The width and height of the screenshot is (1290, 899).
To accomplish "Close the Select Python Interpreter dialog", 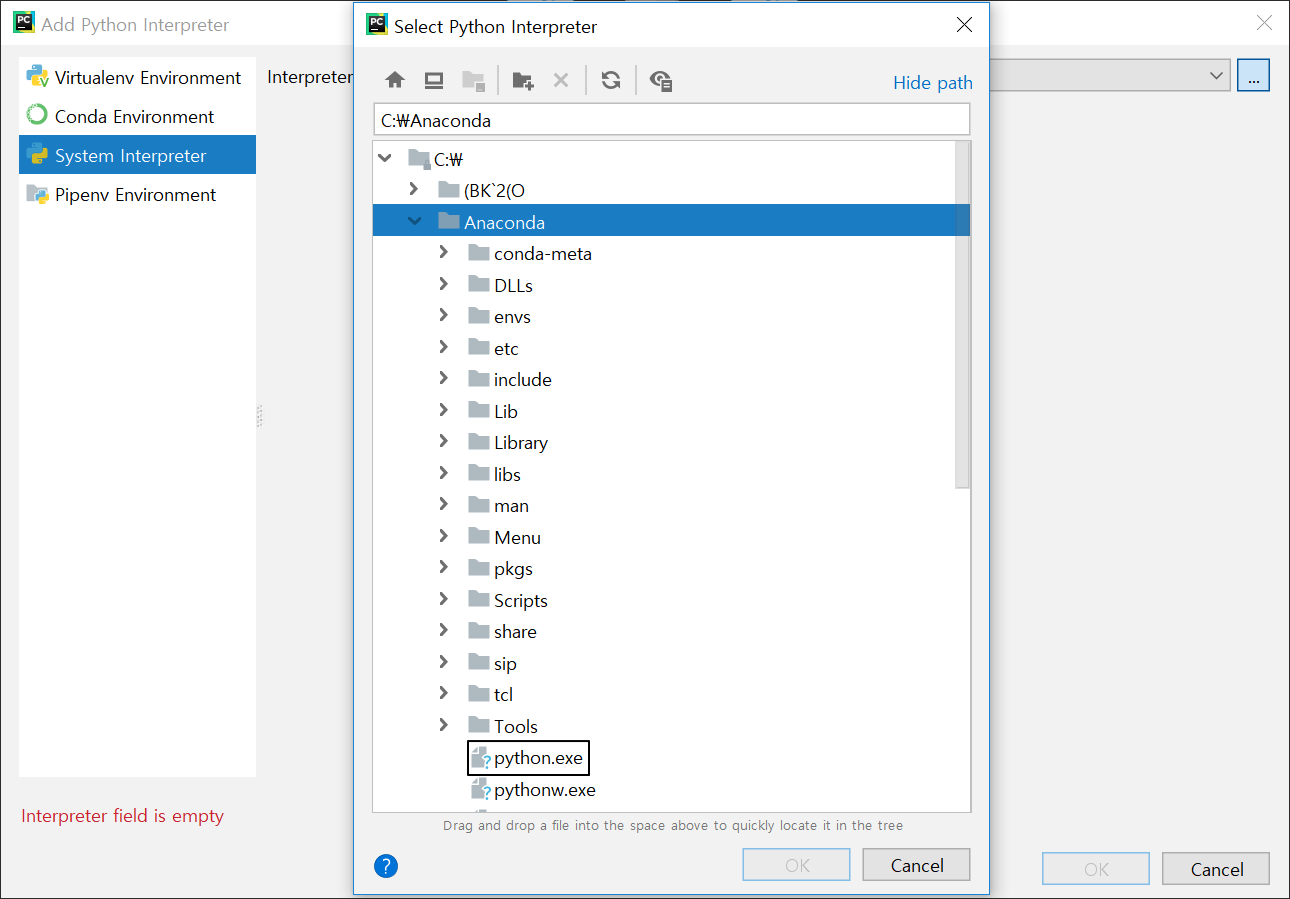I will (x=964, y=25).
